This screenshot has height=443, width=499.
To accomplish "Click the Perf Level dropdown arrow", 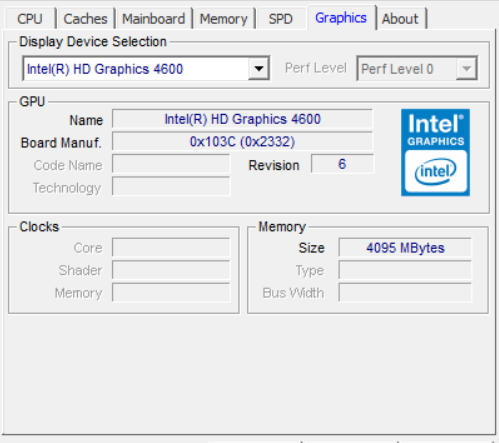I will 467,69.
